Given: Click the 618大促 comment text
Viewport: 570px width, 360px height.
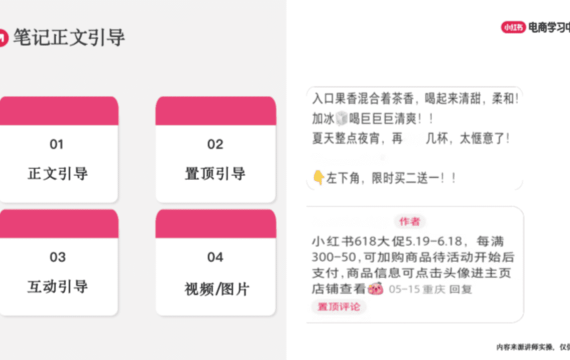Looking at the screenshot, I should click(413, 265).
